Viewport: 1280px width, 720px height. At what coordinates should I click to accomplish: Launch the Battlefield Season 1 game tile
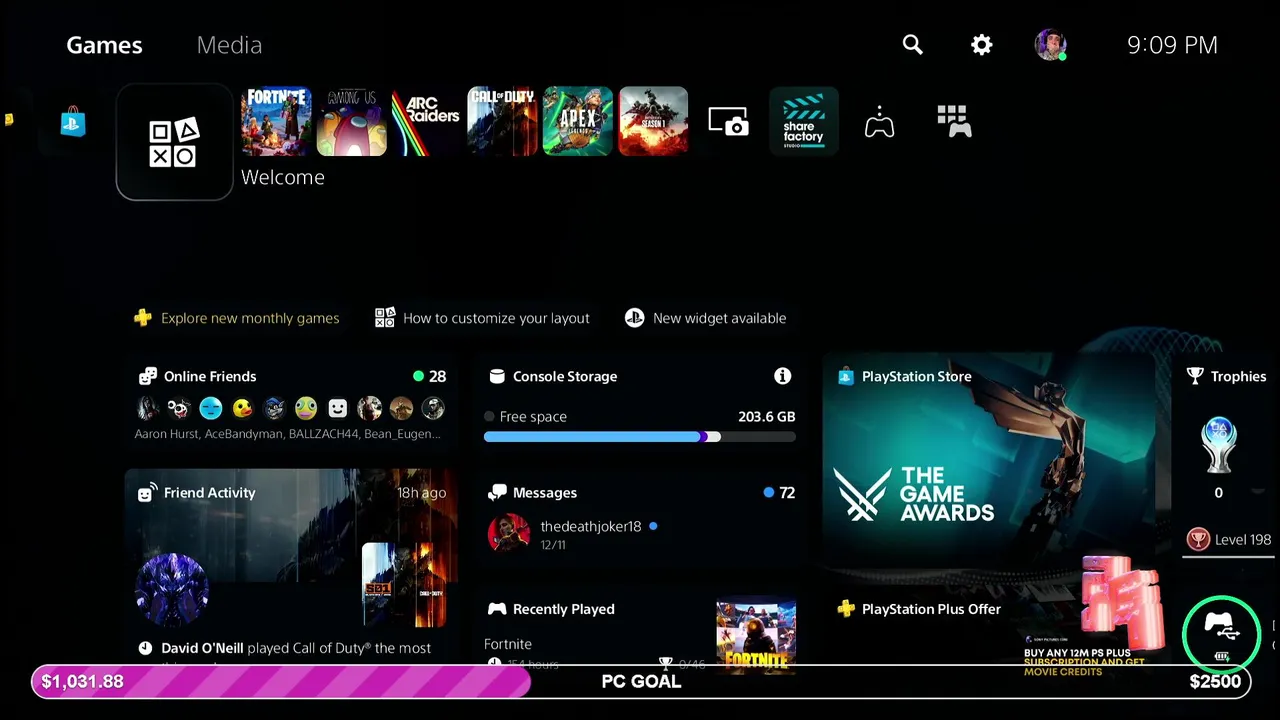(x=654, y=121)
